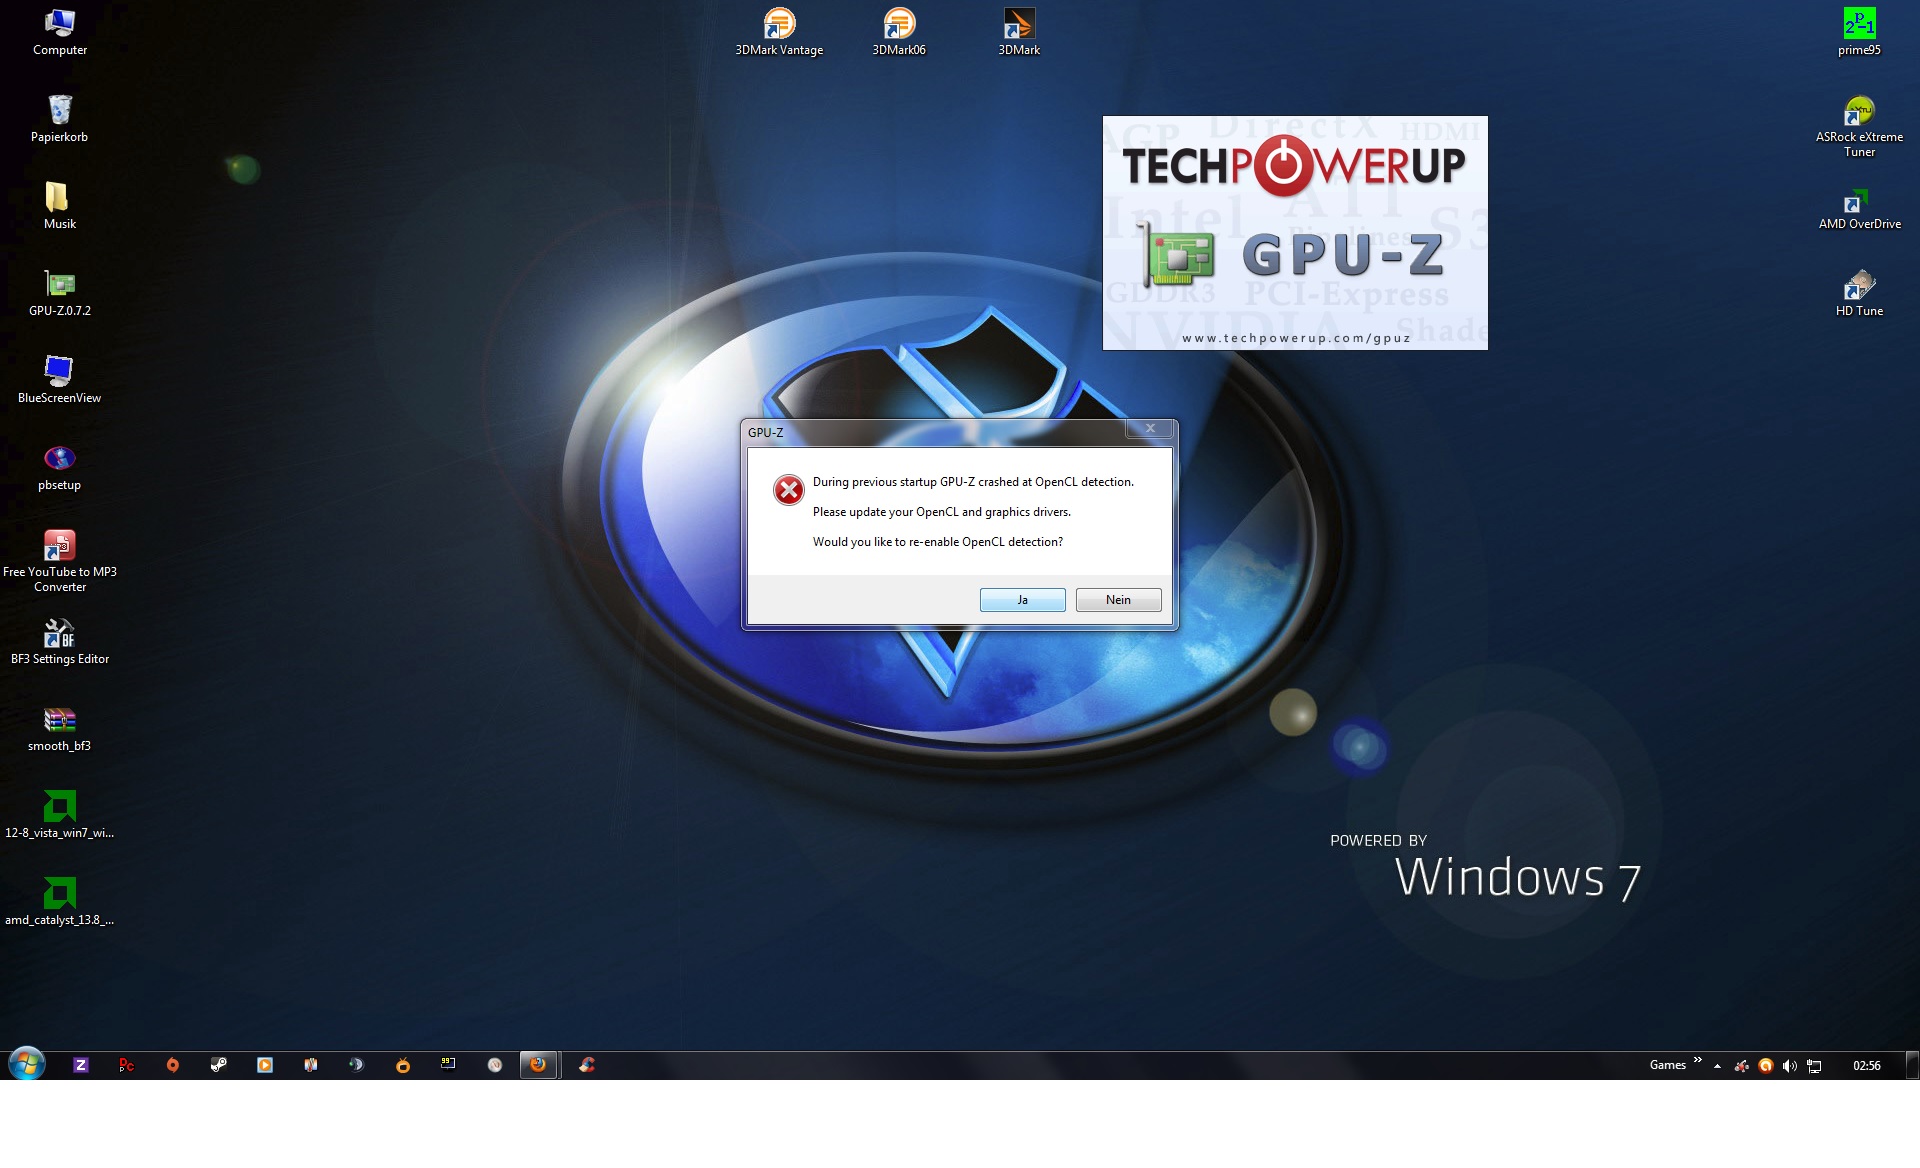Open the 3DMark06 shortcut
The image size is (1920, 1168).
tap(899, 25)
